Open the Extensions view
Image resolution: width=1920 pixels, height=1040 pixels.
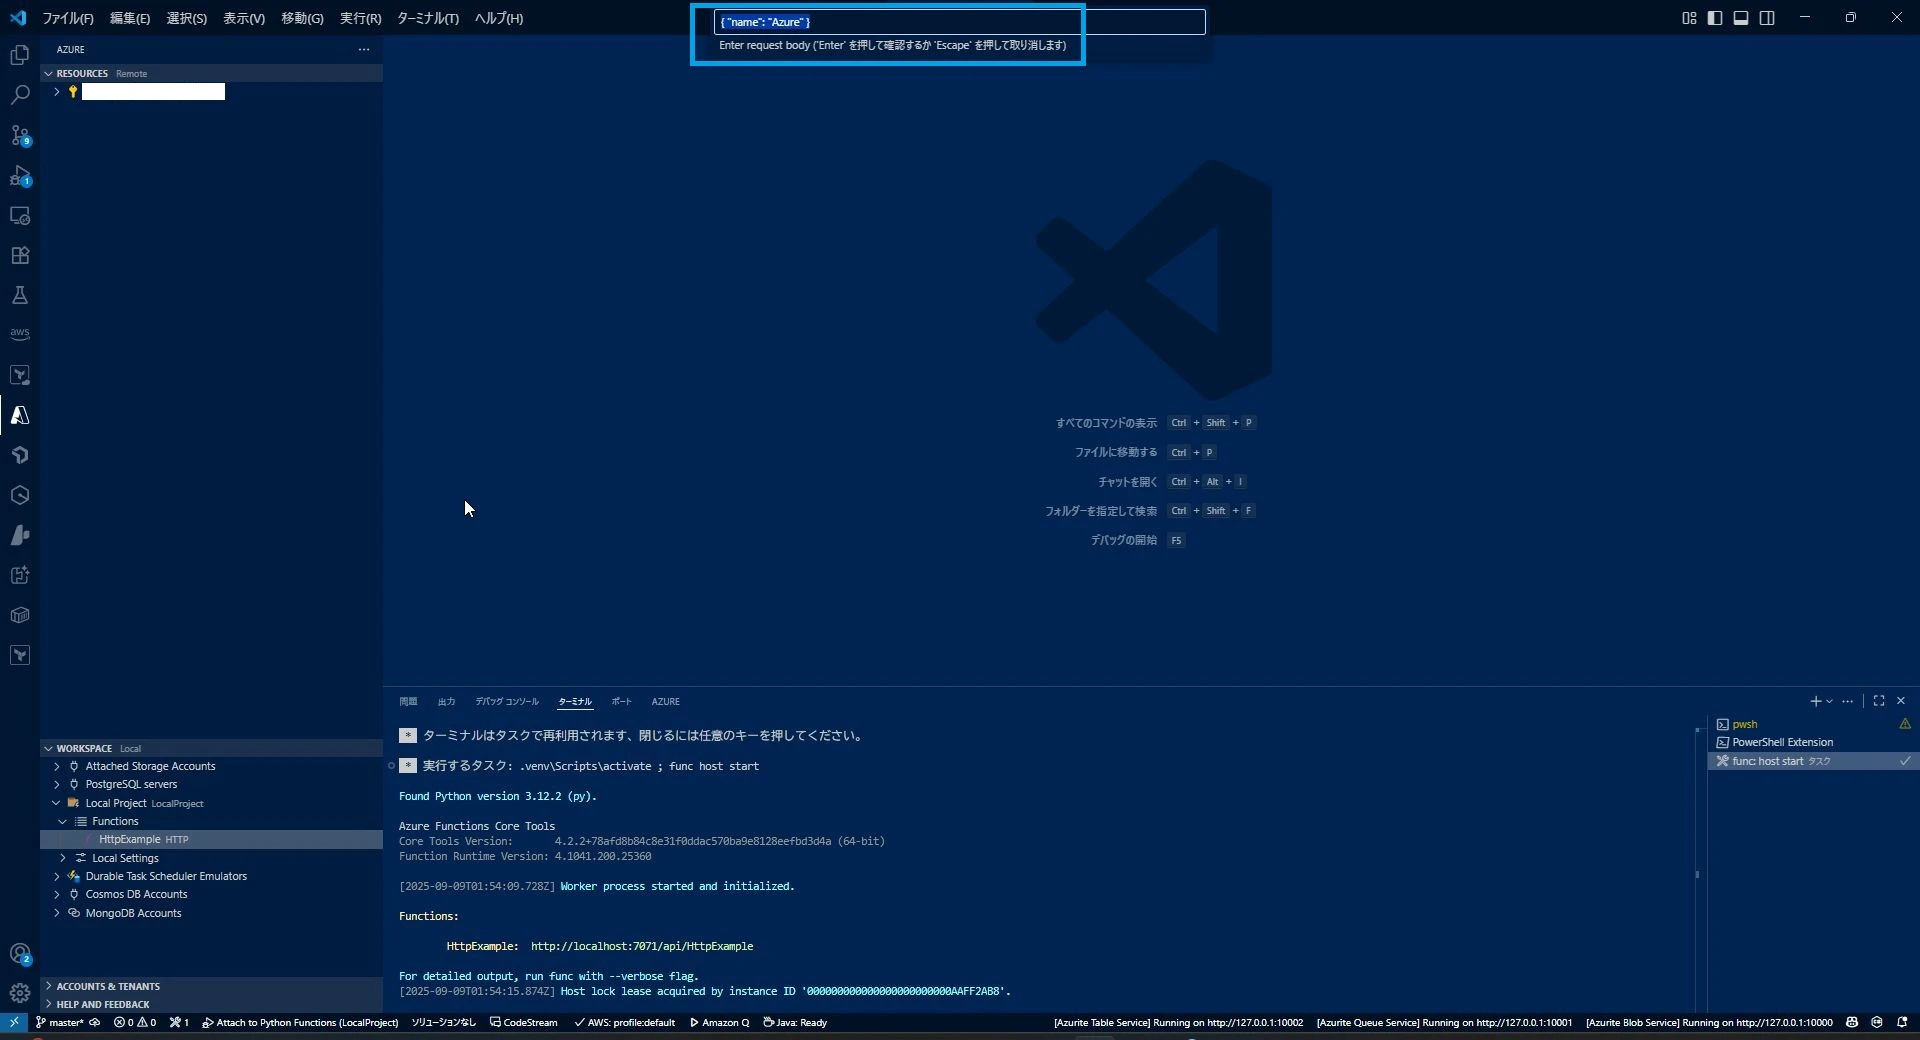pyautogui.click(x=20, y=255)
